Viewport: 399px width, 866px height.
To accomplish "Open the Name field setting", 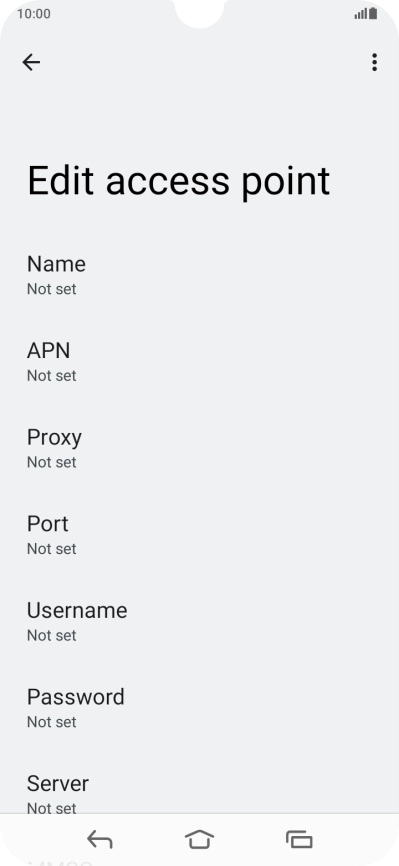I will [x=200, y=275].
